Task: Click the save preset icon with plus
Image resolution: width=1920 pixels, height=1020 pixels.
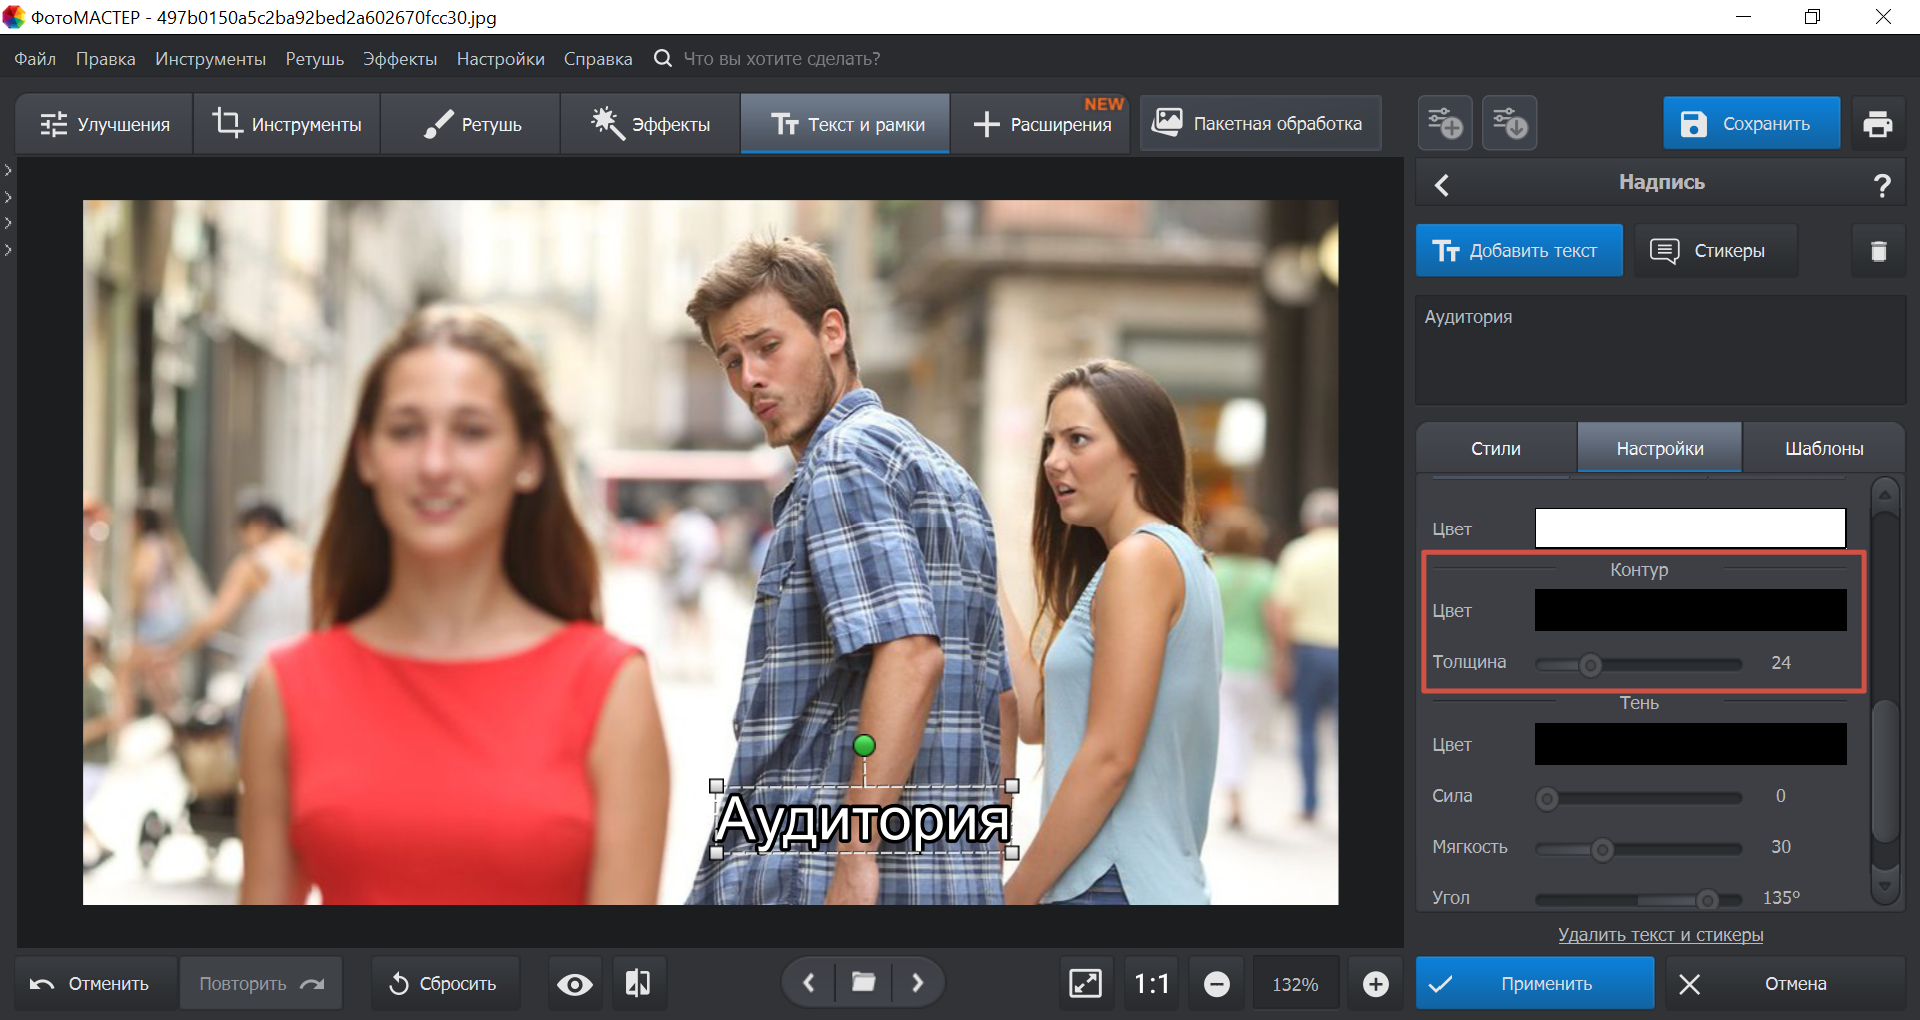Action: point(1444,123)
